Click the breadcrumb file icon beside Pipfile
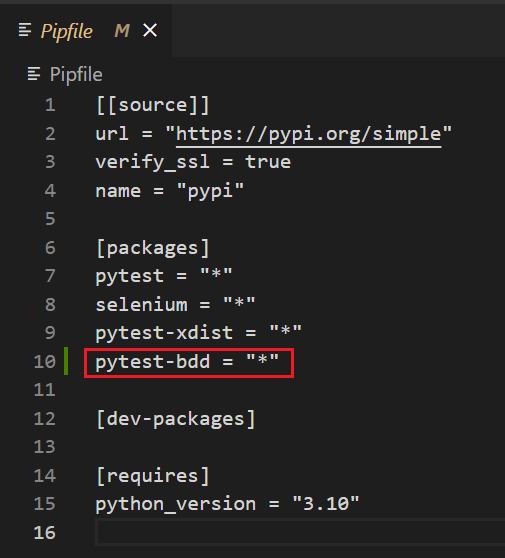Screen dimensions: 505x558 pos(34,74)
